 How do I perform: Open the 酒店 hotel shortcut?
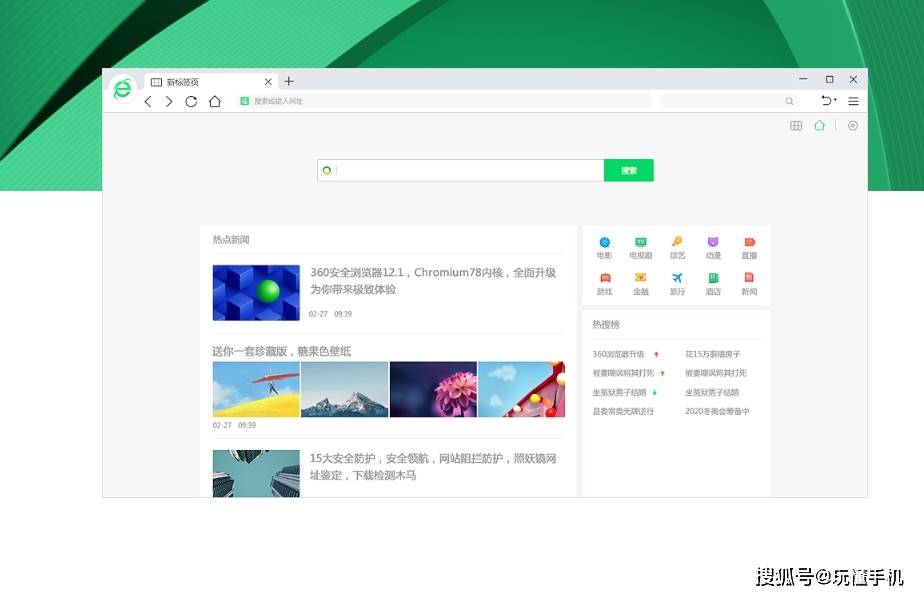pyautogui.click(x=713, y=283)
